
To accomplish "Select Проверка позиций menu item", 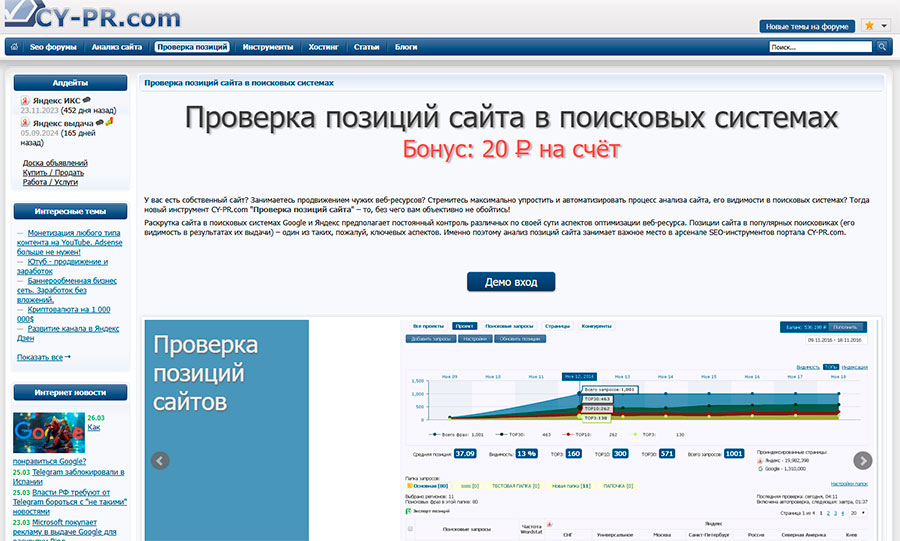I will (192, 47).
